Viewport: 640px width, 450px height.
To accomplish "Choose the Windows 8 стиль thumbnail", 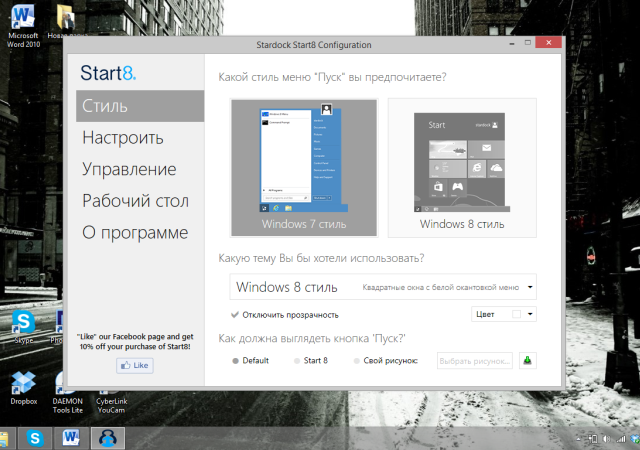I will 462,168.
